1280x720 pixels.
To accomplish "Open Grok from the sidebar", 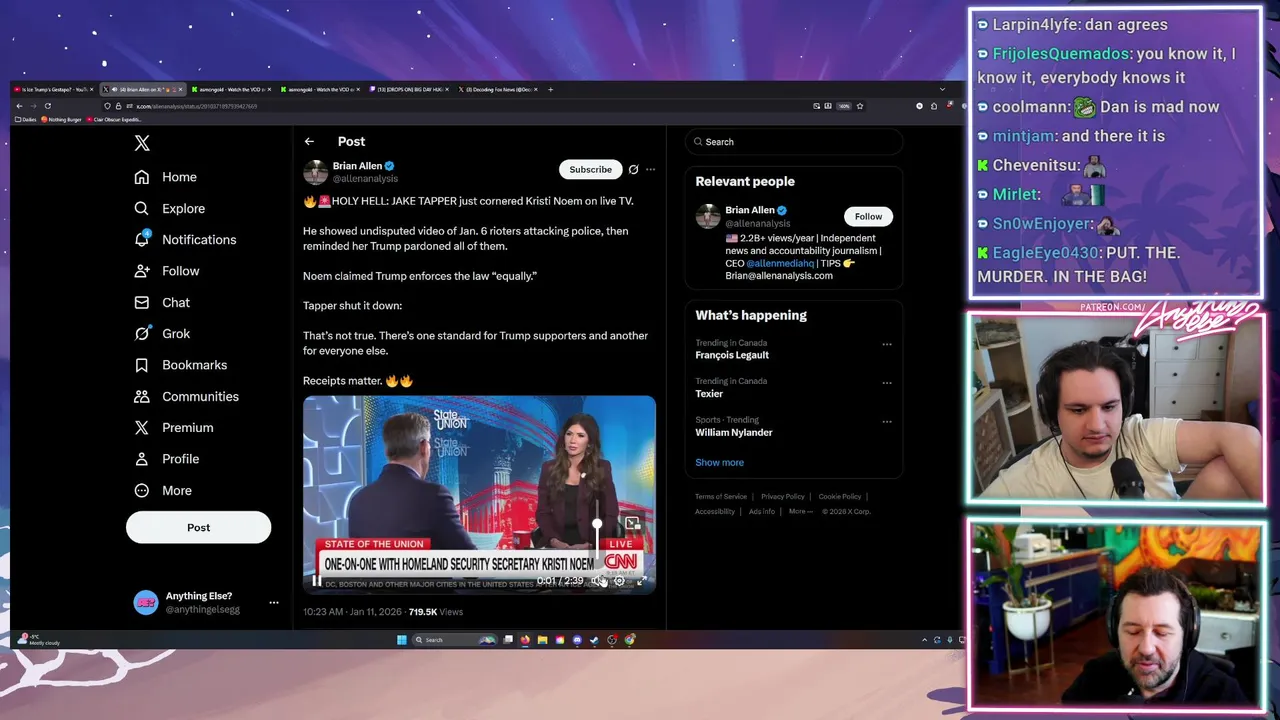I will pos(162,334).
